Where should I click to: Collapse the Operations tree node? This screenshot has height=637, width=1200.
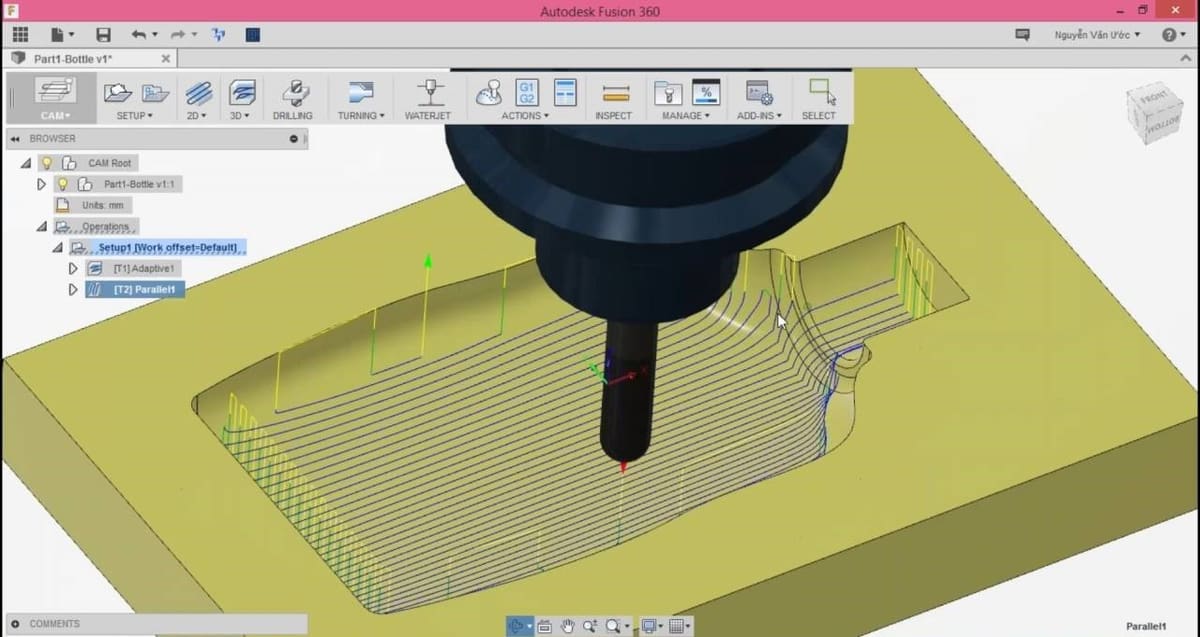coord(42,227)
